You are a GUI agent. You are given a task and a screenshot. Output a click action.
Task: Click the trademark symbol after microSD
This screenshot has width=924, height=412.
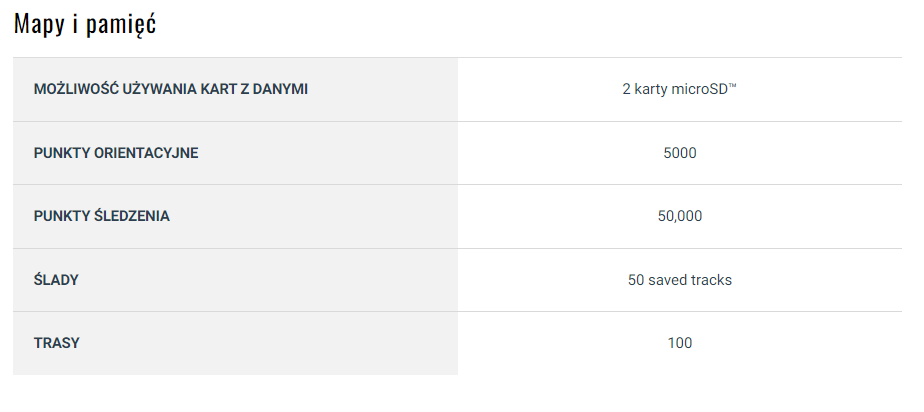(x=732, y=86)
